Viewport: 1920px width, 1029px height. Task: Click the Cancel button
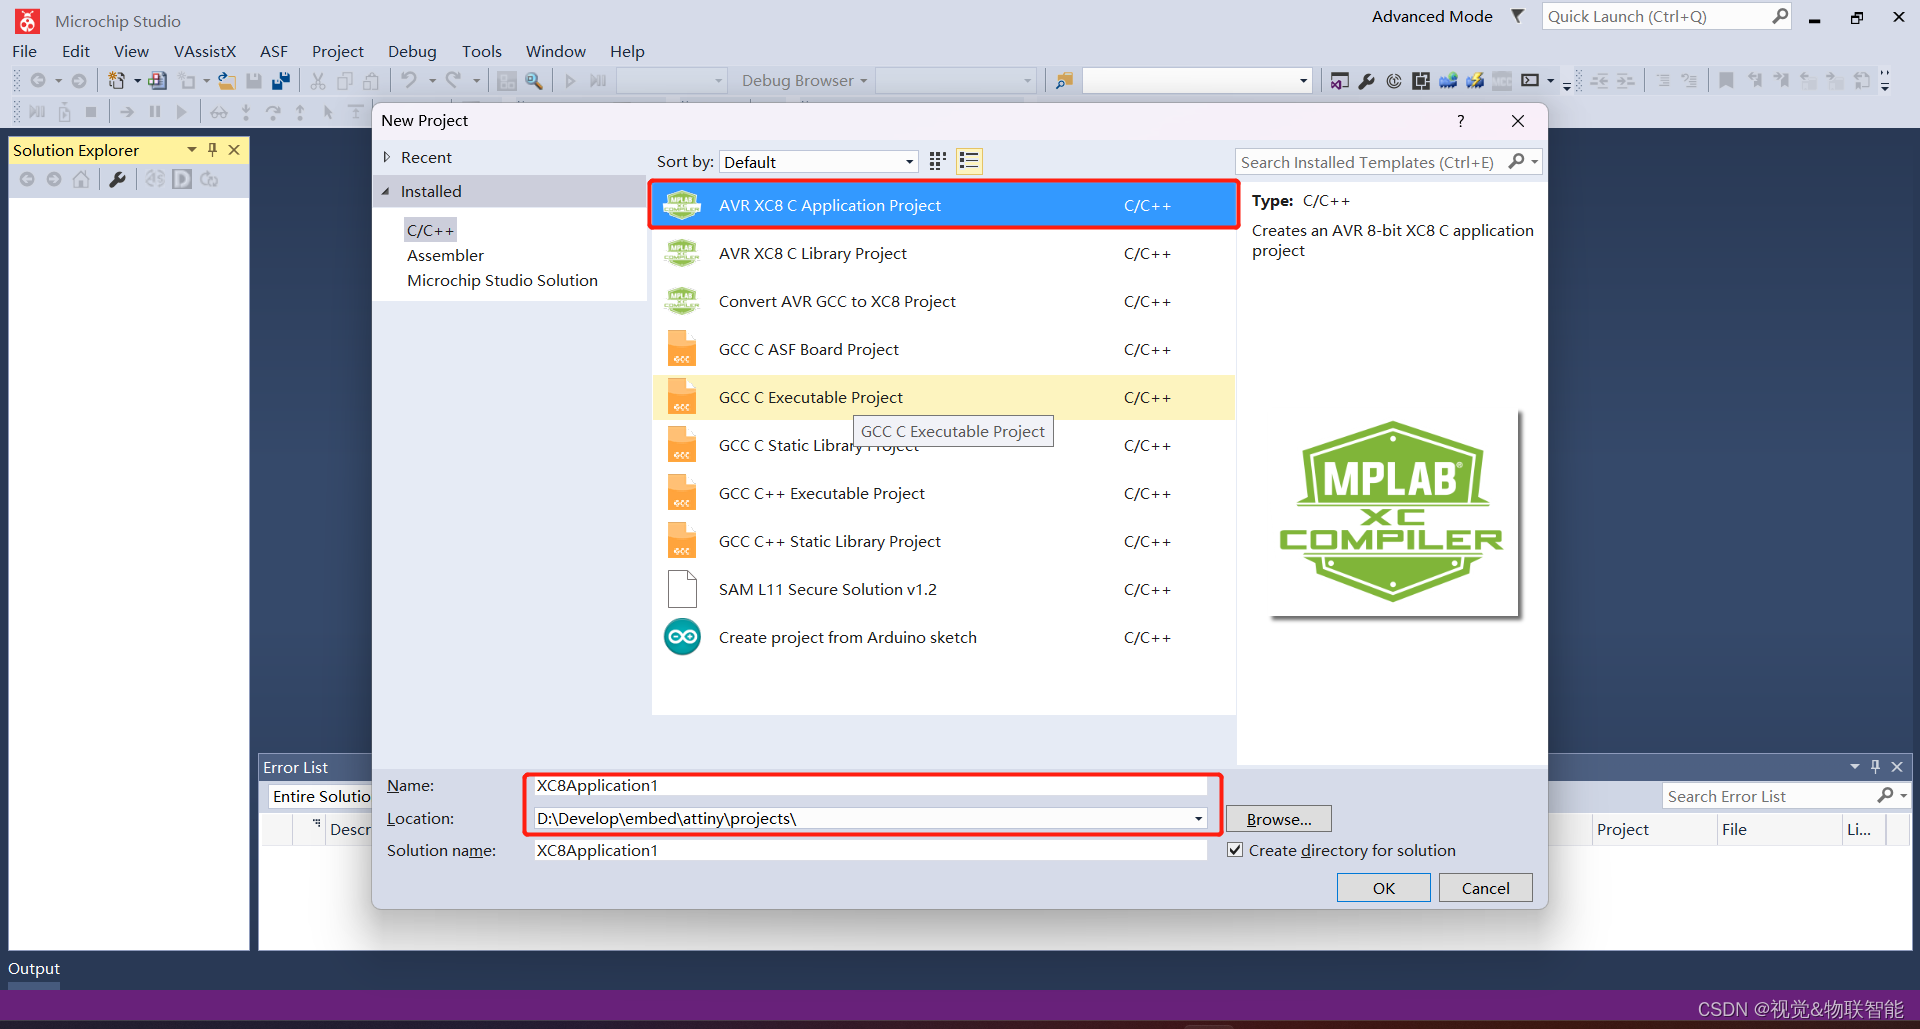click(1486, 888)
